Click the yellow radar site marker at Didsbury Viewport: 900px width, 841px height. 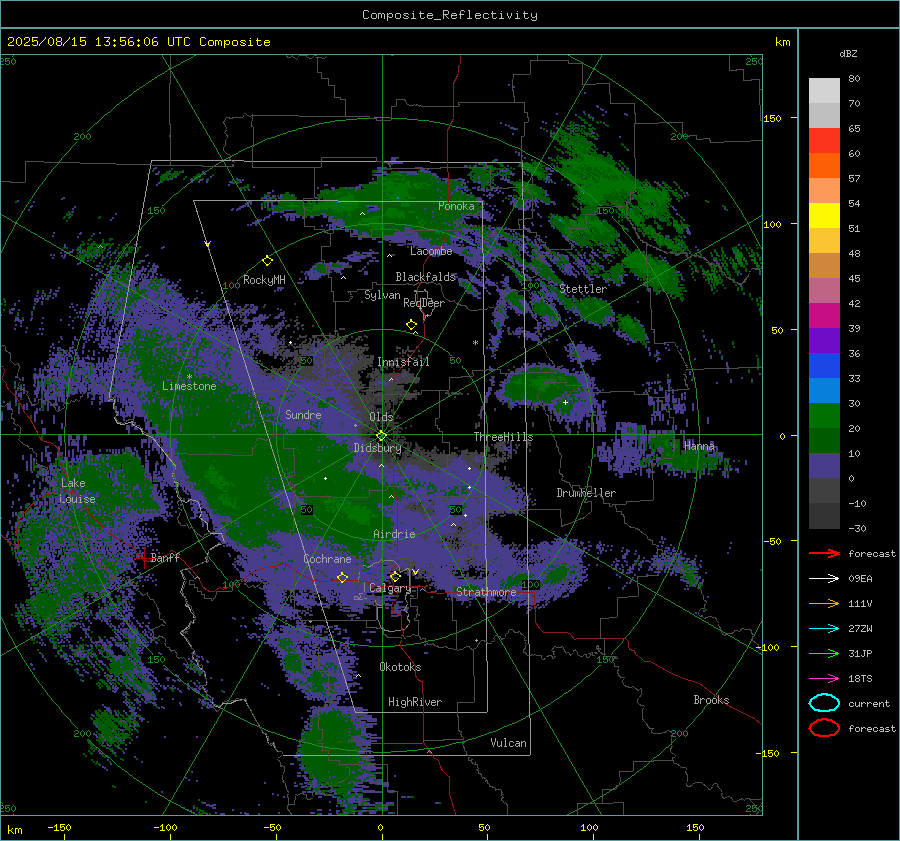point(381,436)
